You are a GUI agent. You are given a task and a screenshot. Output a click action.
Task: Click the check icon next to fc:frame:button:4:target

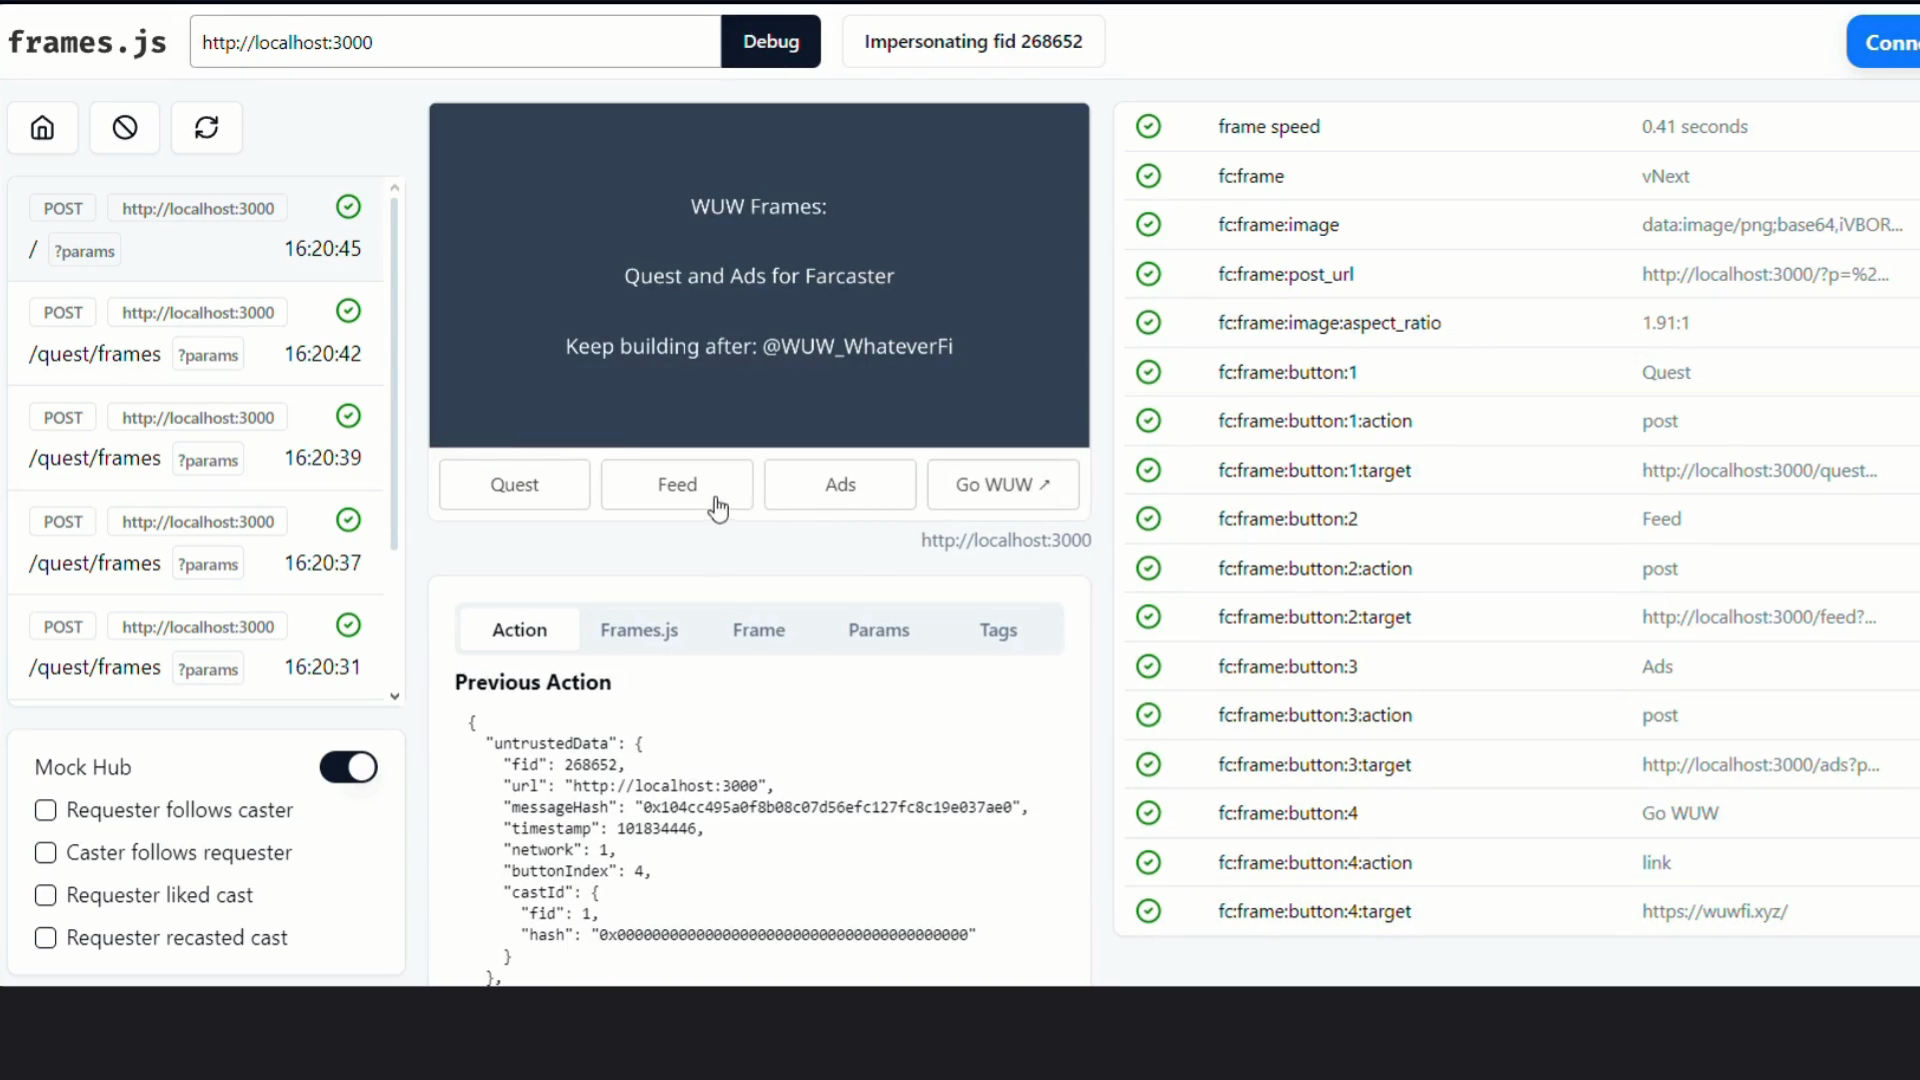click(x=1148, y=911)
